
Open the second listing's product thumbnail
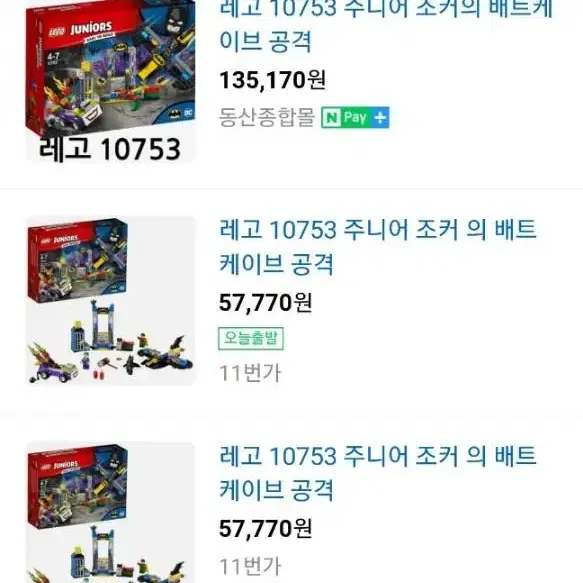click(x=110, y=301)
